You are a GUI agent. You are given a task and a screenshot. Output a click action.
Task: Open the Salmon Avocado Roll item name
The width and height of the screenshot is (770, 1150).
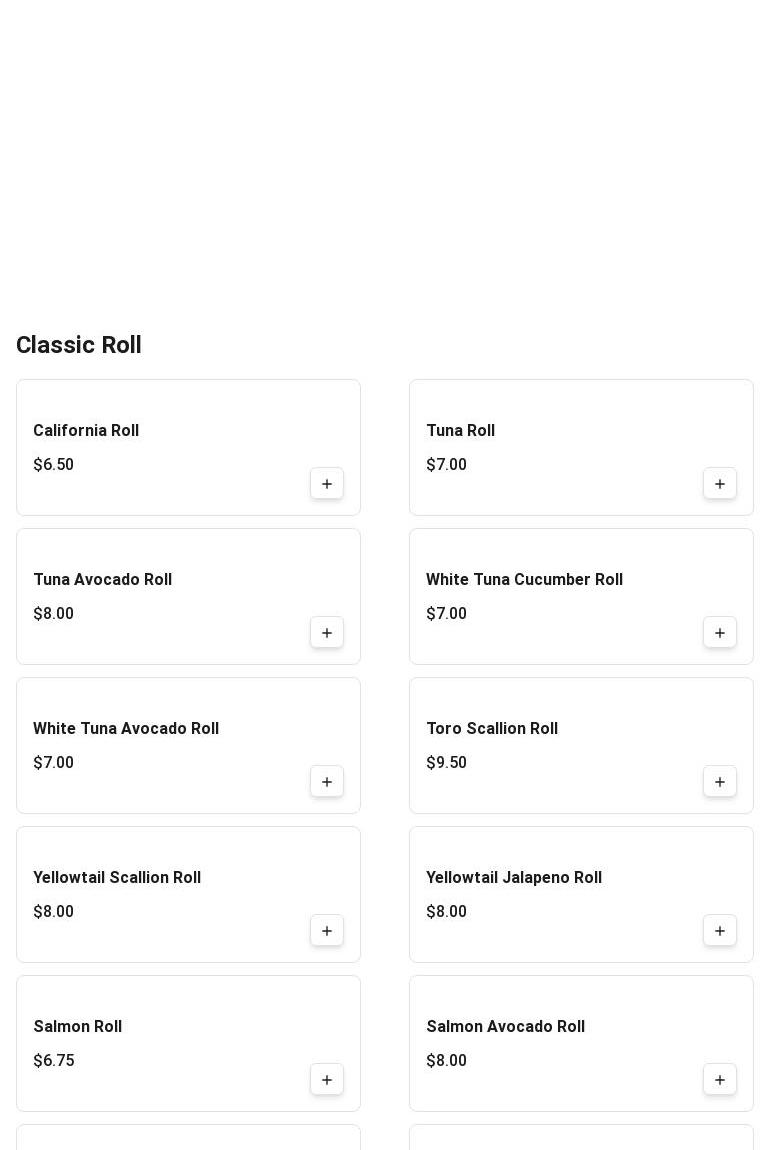coord(505,1026)
